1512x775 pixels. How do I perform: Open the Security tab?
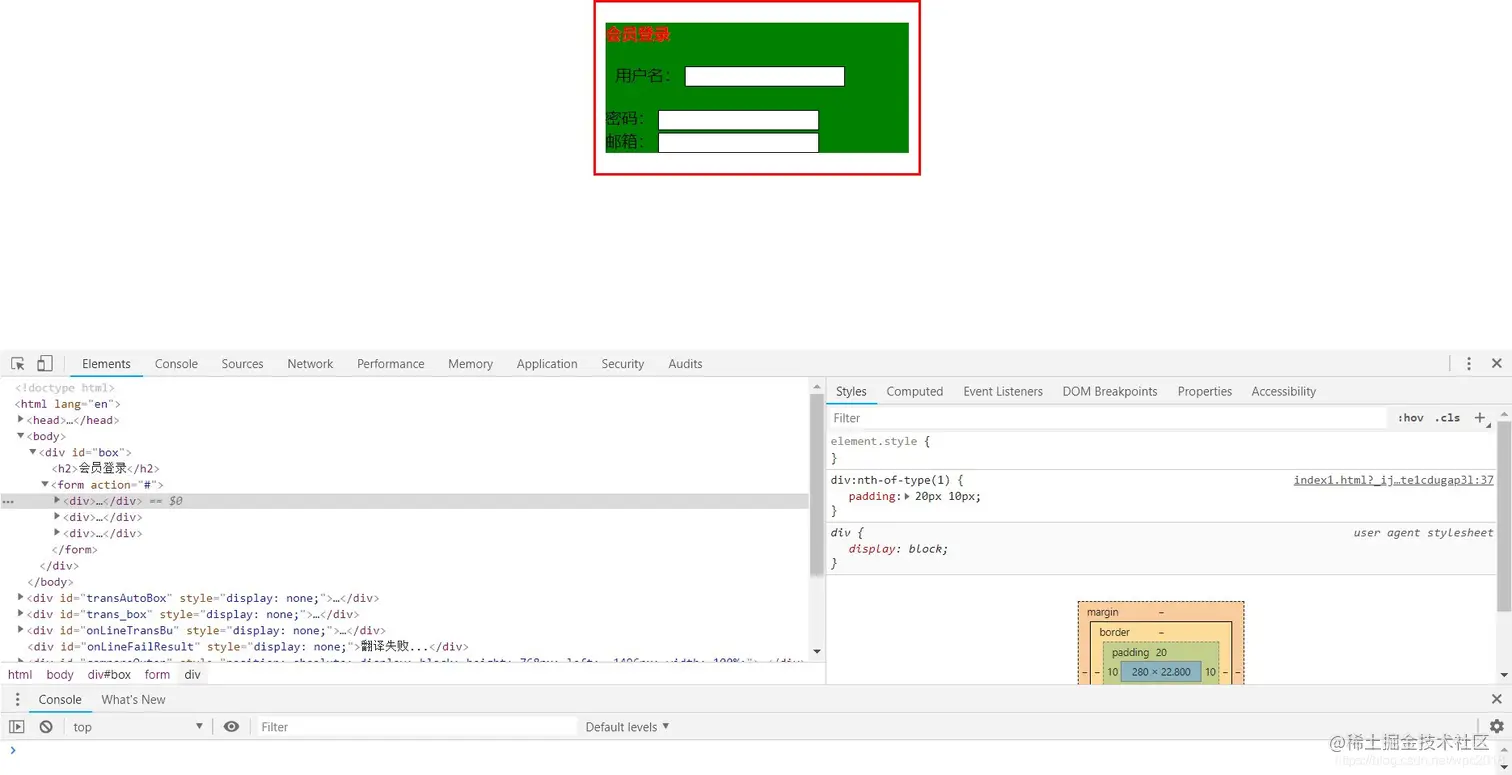click(622, 364)
